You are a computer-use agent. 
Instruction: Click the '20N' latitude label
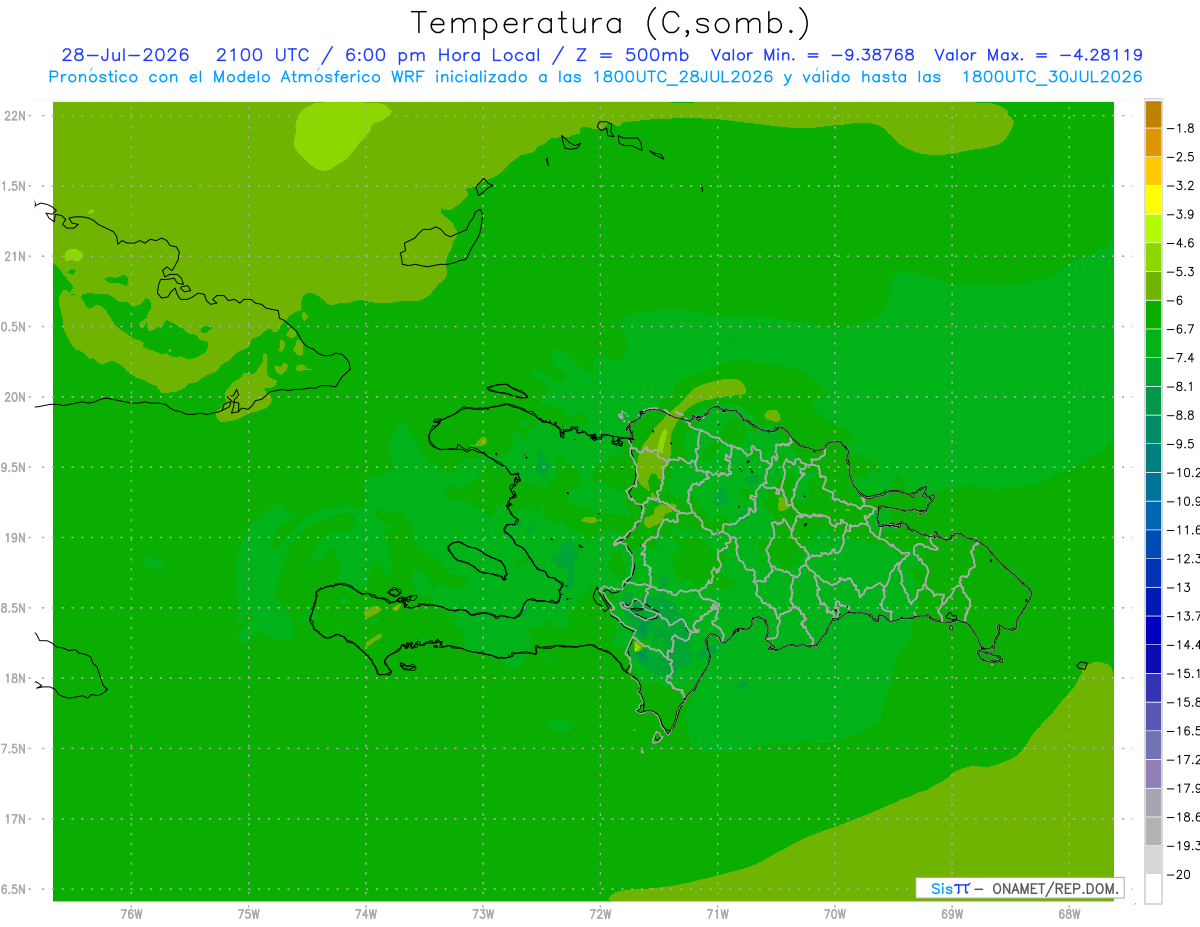16,397
